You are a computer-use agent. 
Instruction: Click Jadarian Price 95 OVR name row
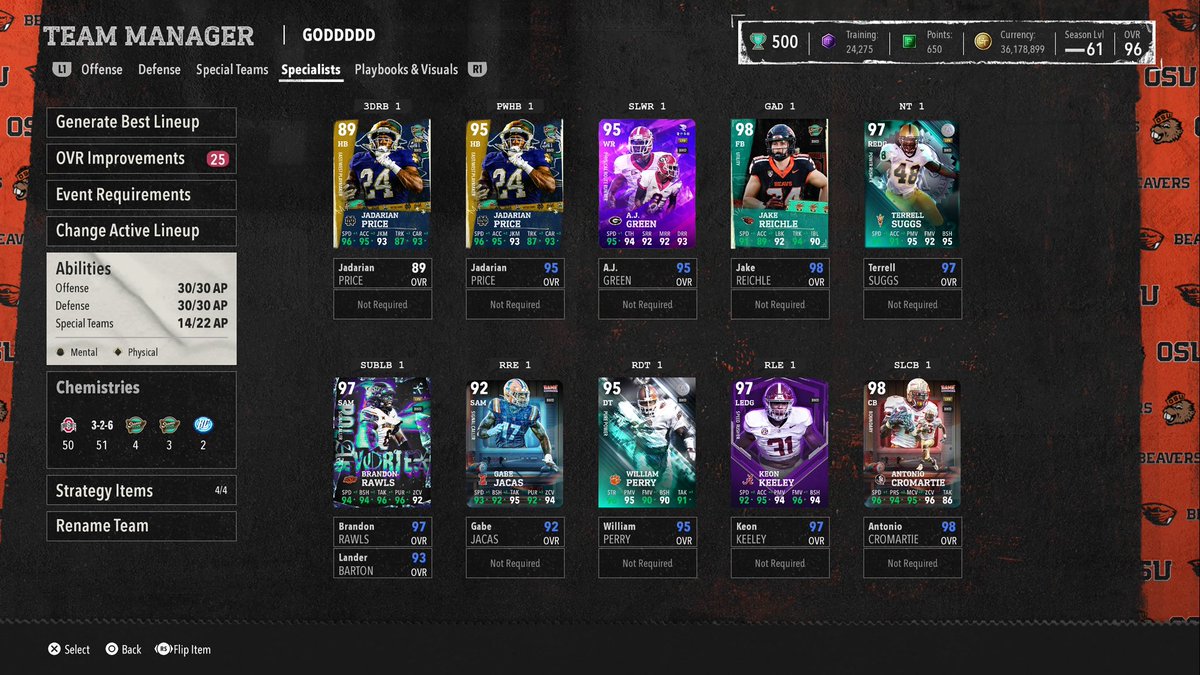click(x=515, y=274)
